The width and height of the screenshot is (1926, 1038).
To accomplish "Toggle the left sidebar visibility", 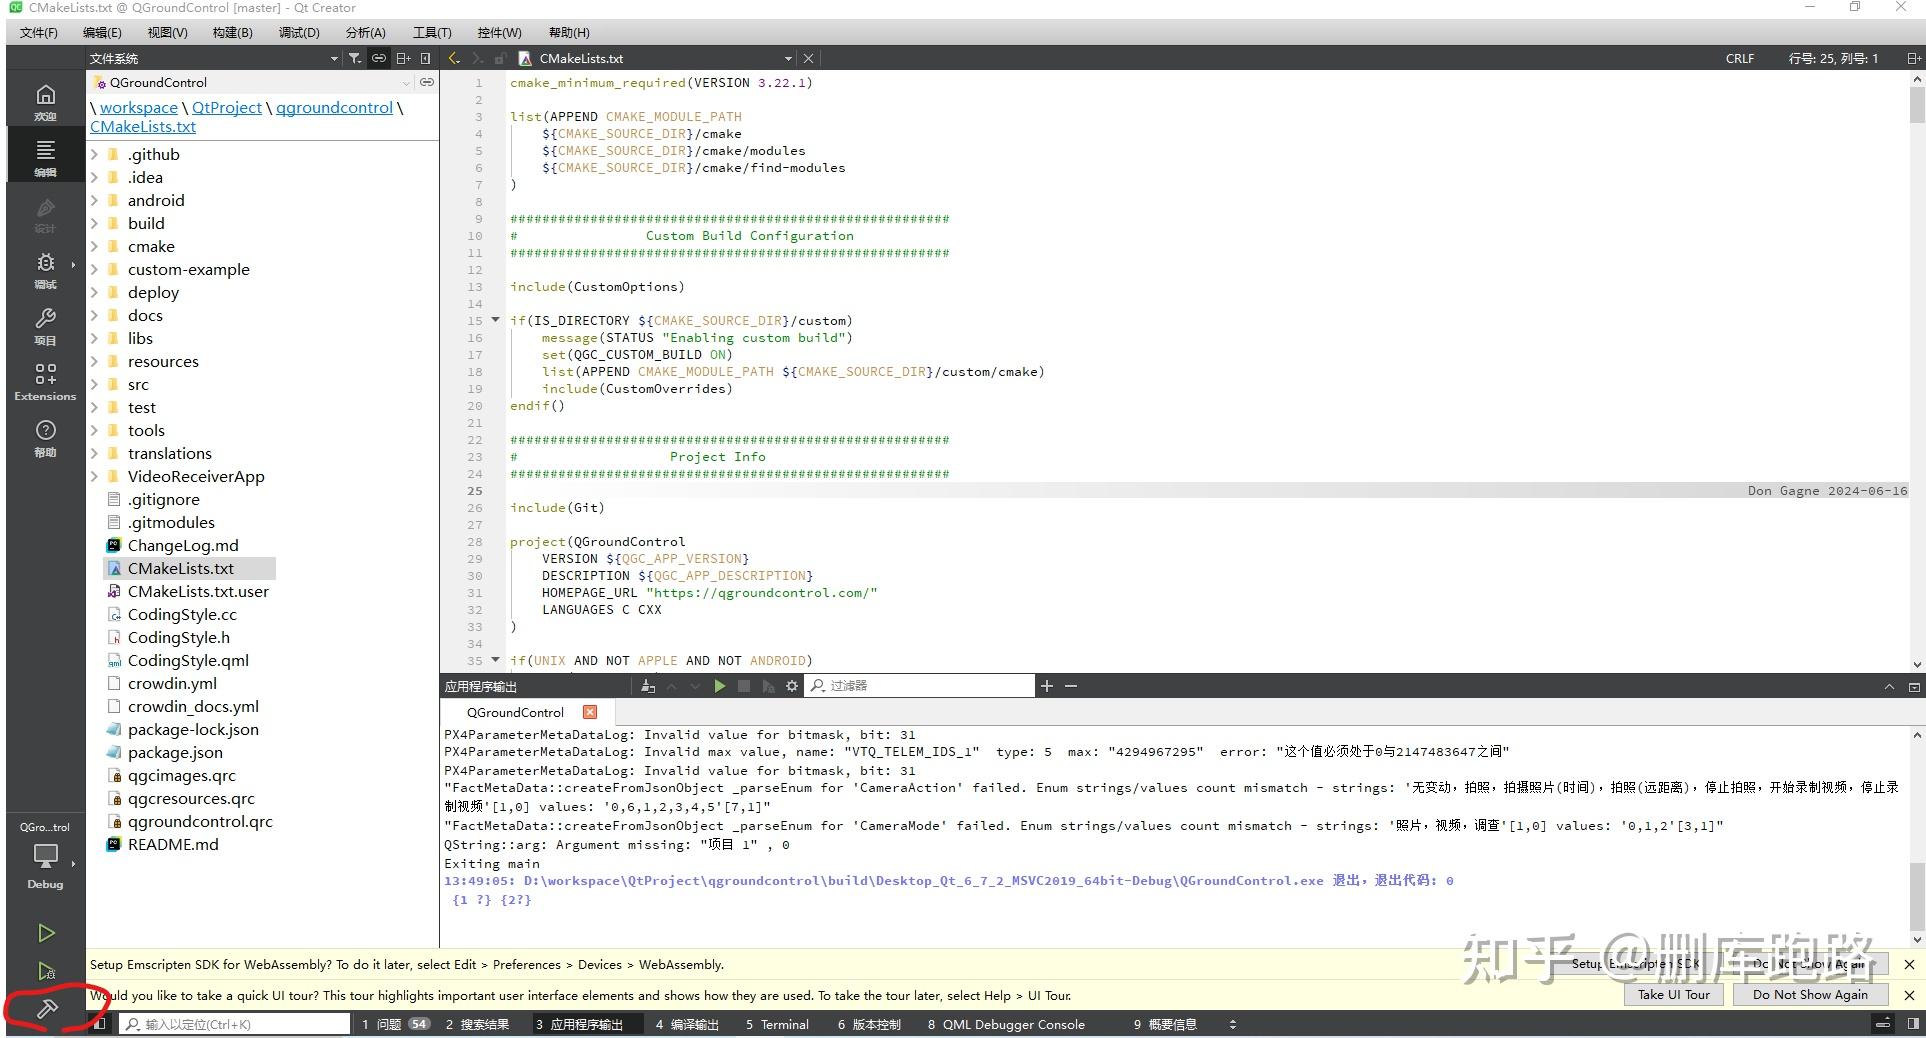I will (x=99, y=1024).
